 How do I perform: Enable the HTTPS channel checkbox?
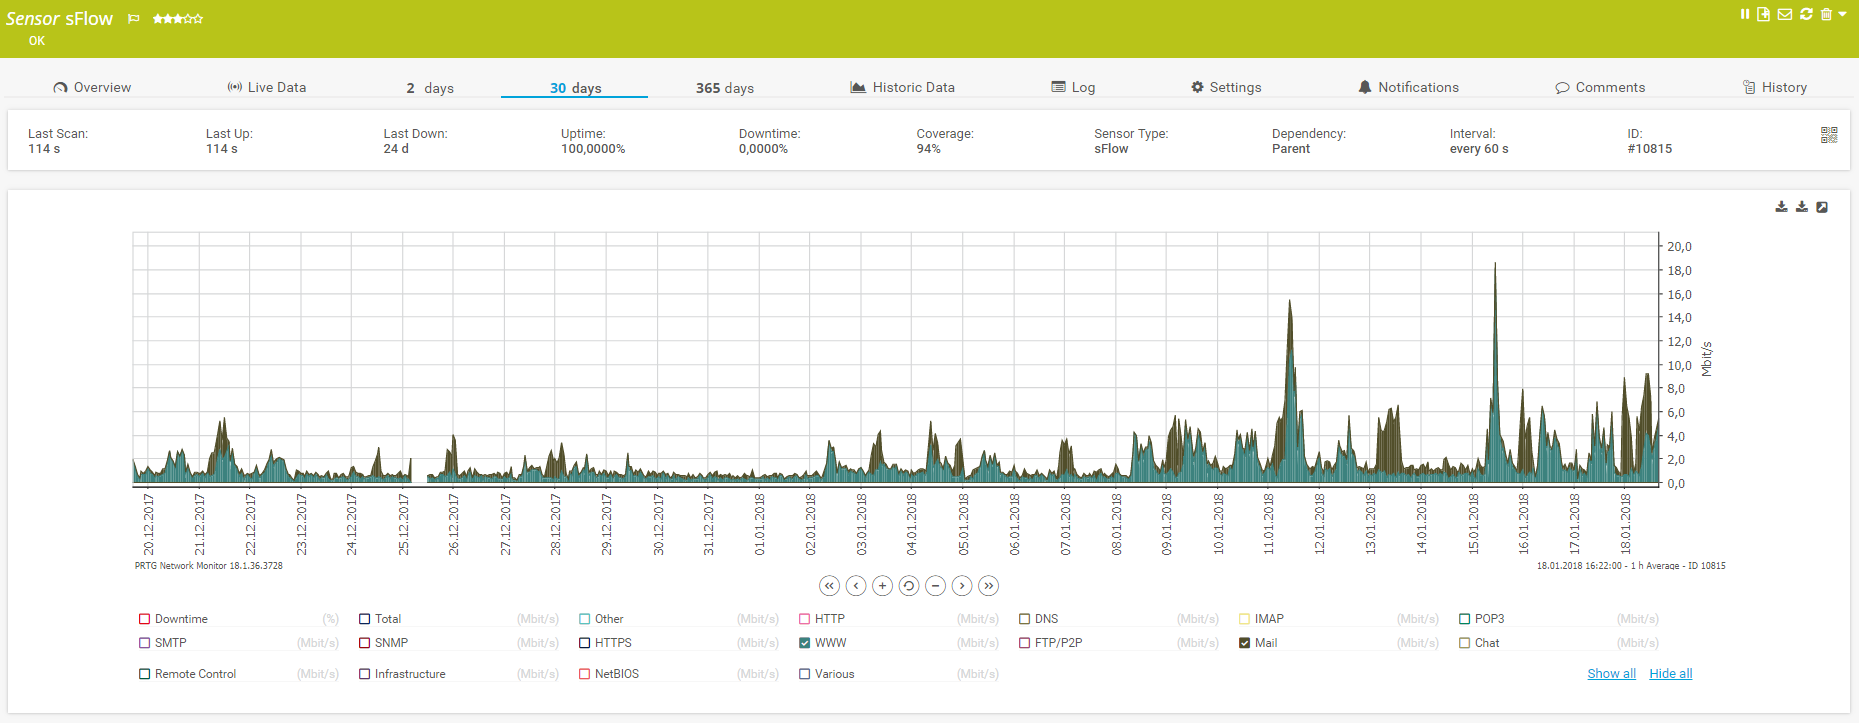coord(585,643)
